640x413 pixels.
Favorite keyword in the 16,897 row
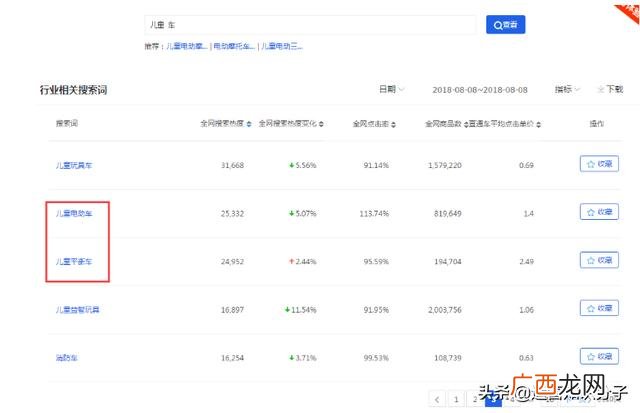(599, 308)
